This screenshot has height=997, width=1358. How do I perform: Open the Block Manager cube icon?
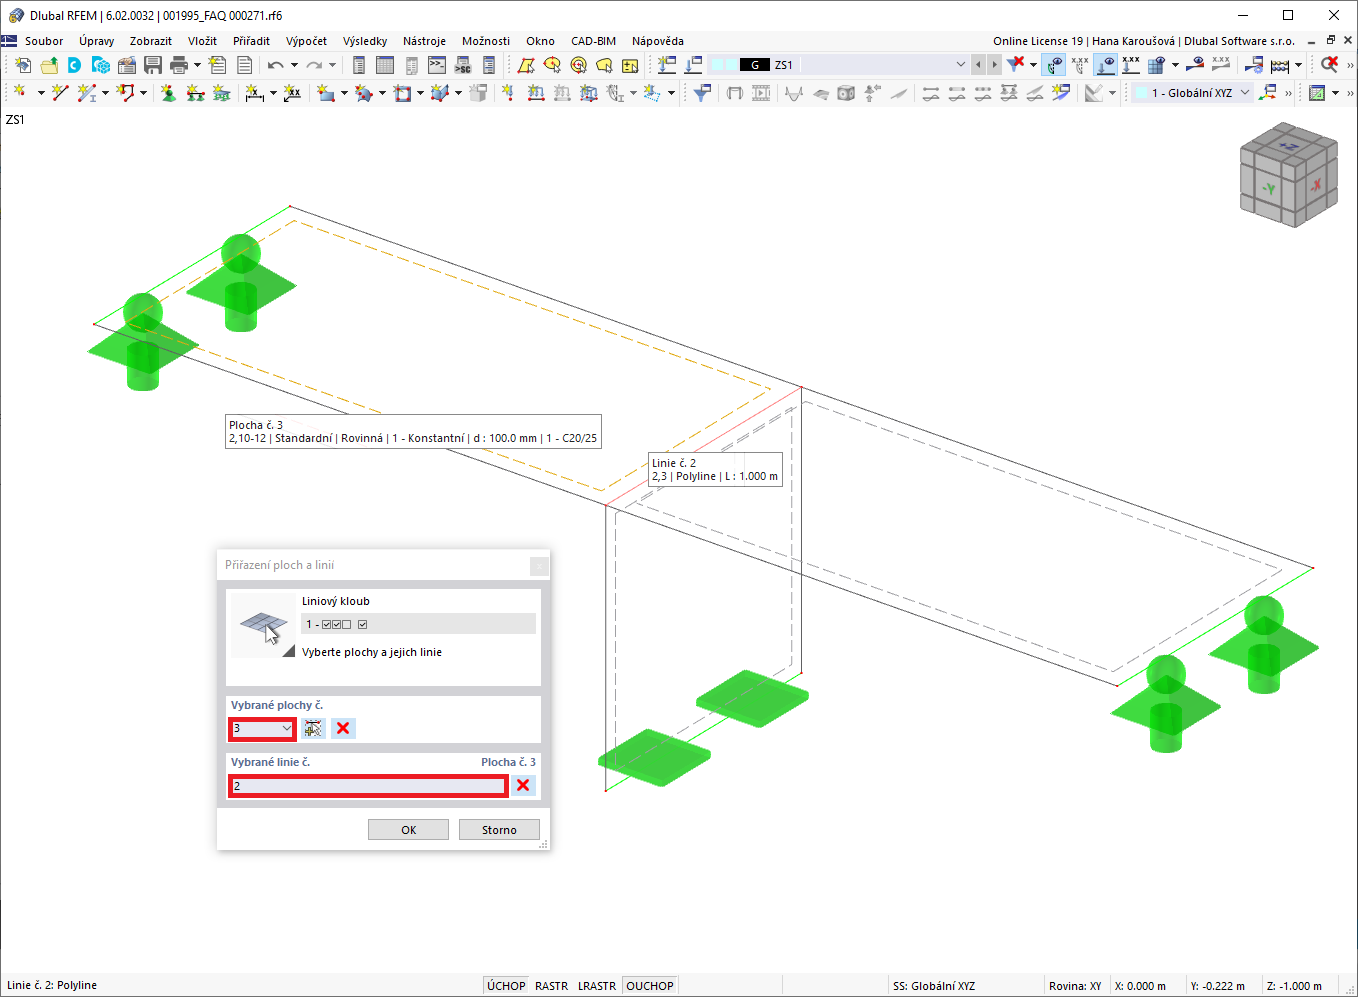101,65
